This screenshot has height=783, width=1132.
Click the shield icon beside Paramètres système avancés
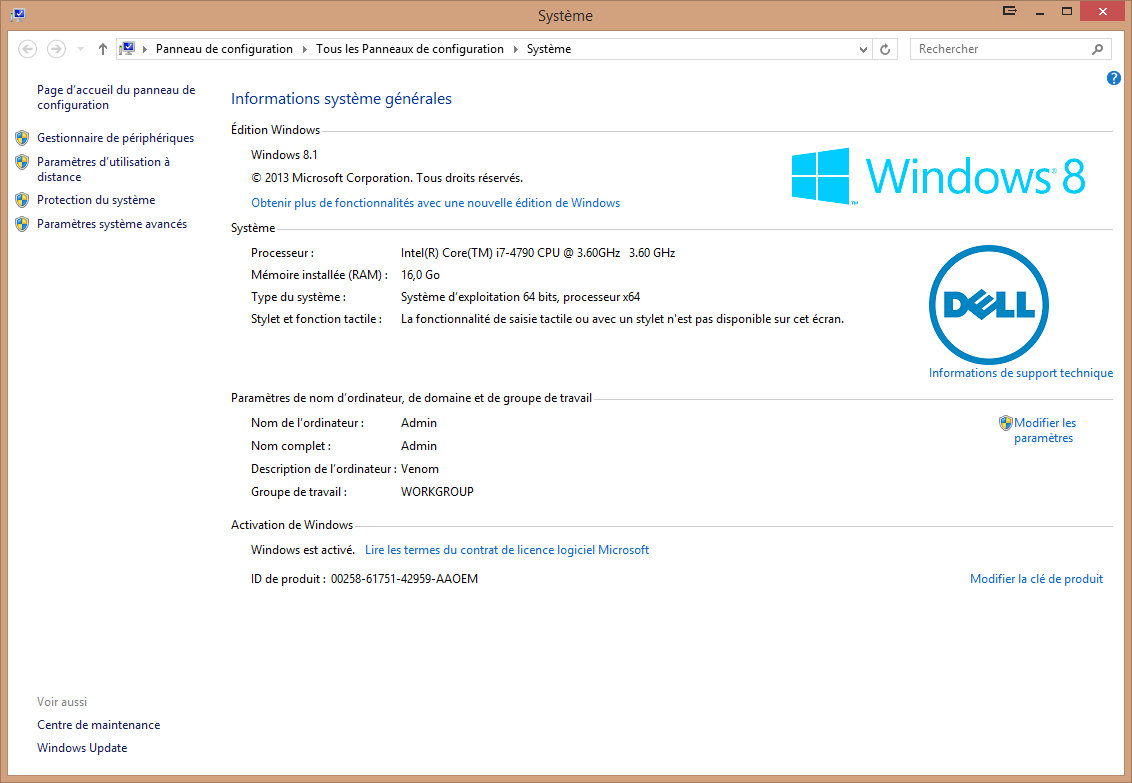[x=22, y=224]
